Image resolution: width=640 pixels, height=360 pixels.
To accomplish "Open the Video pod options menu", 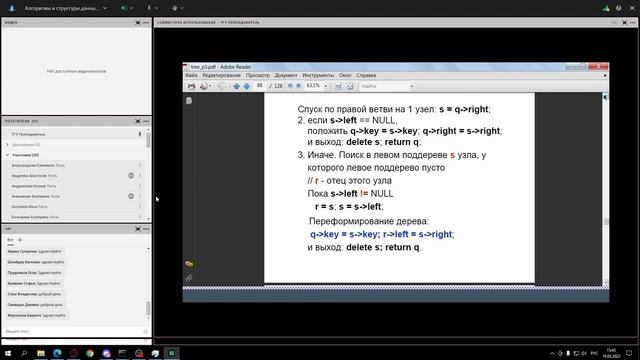I will coord(146,22).
